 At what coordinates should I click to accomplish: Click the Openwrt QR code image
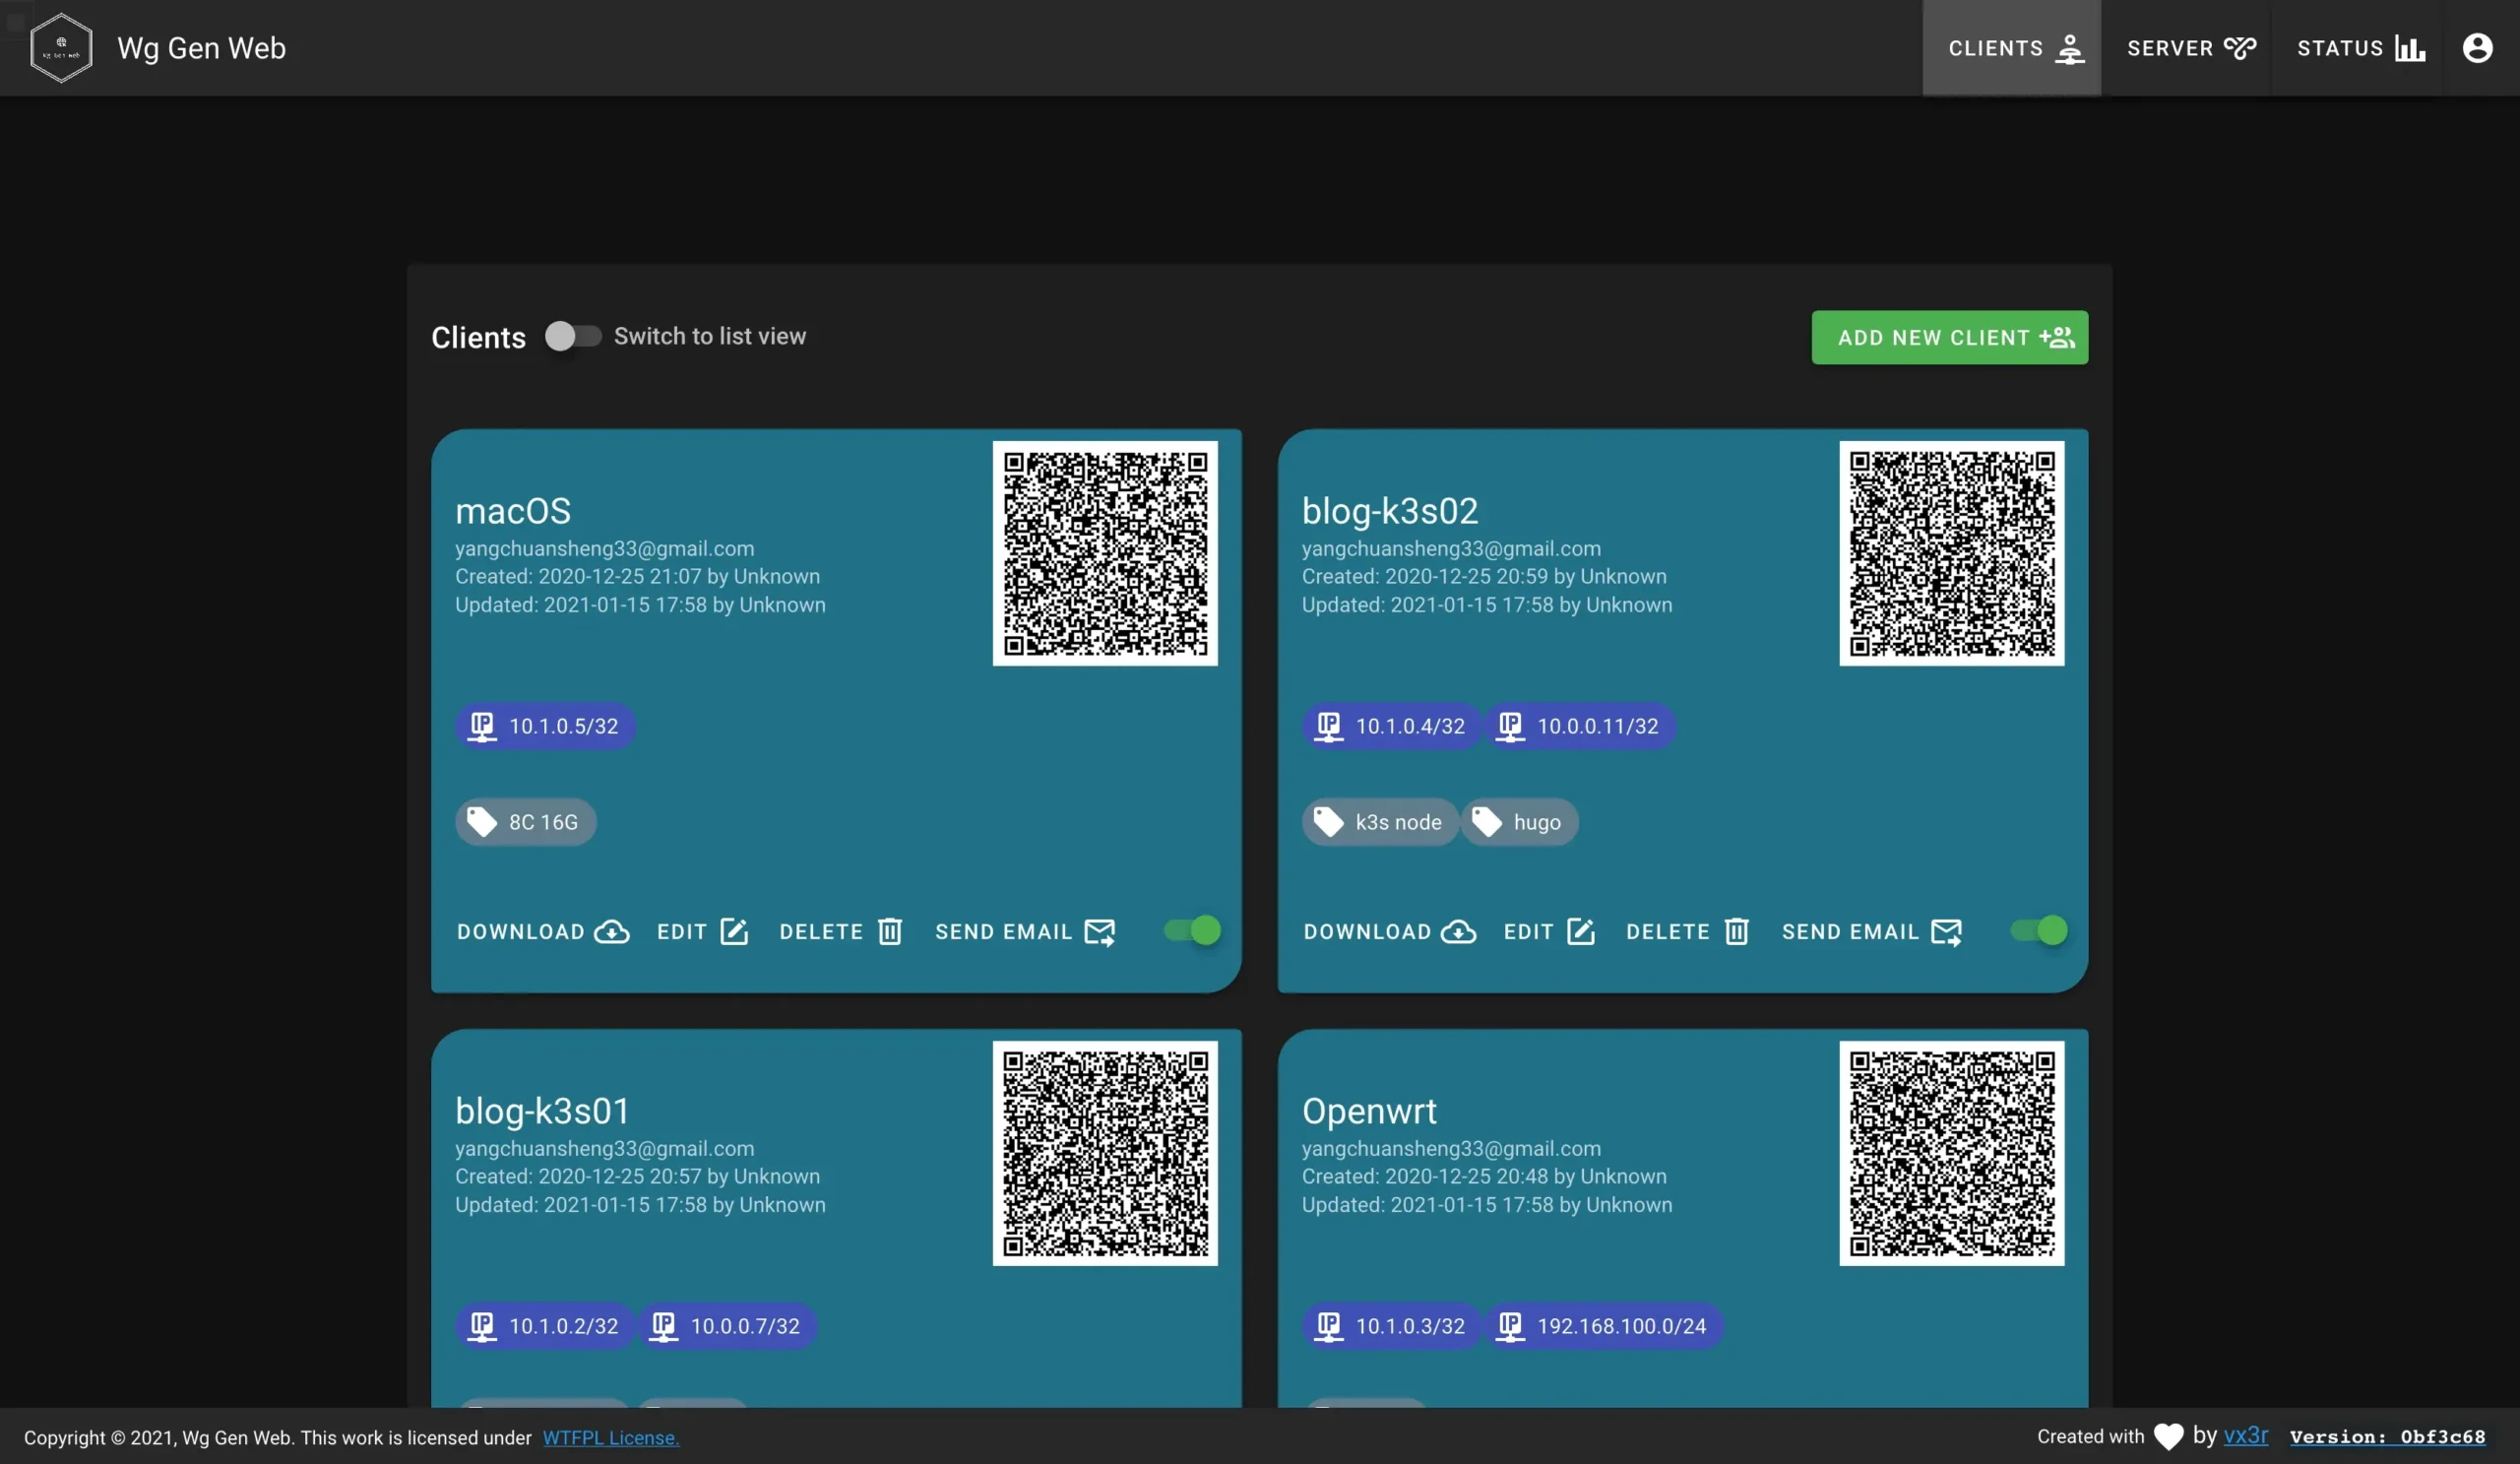pyautogui.click(x=1951, y=1152)
